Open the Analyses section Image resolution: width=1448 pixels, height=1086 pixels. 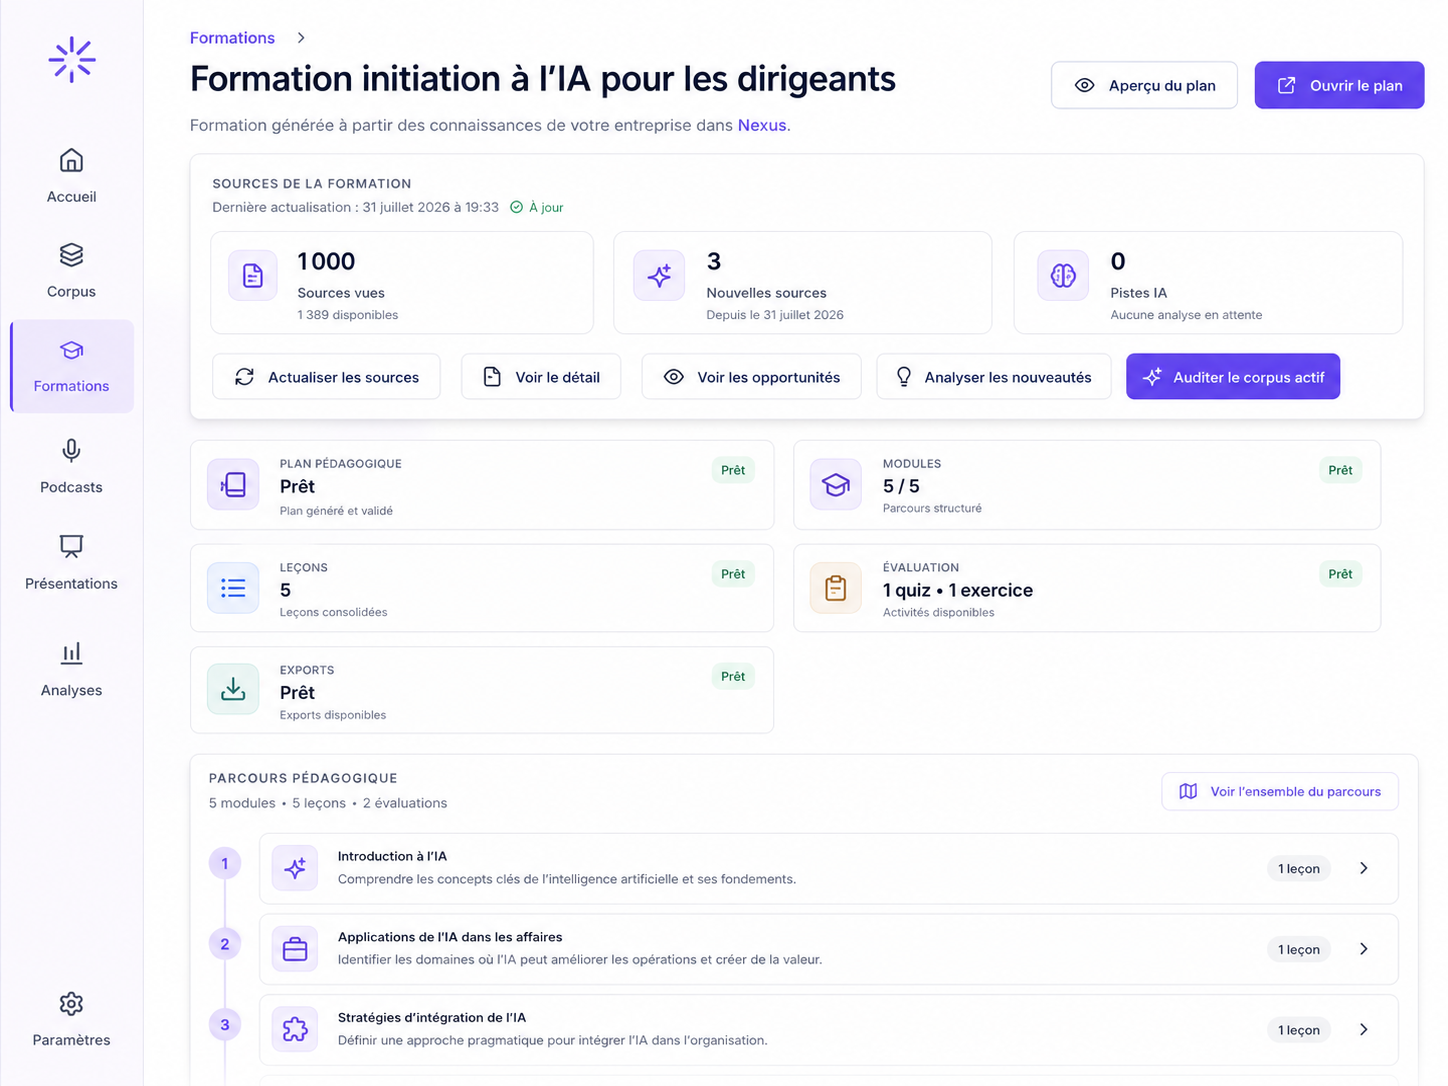click(x=71, y=669)
